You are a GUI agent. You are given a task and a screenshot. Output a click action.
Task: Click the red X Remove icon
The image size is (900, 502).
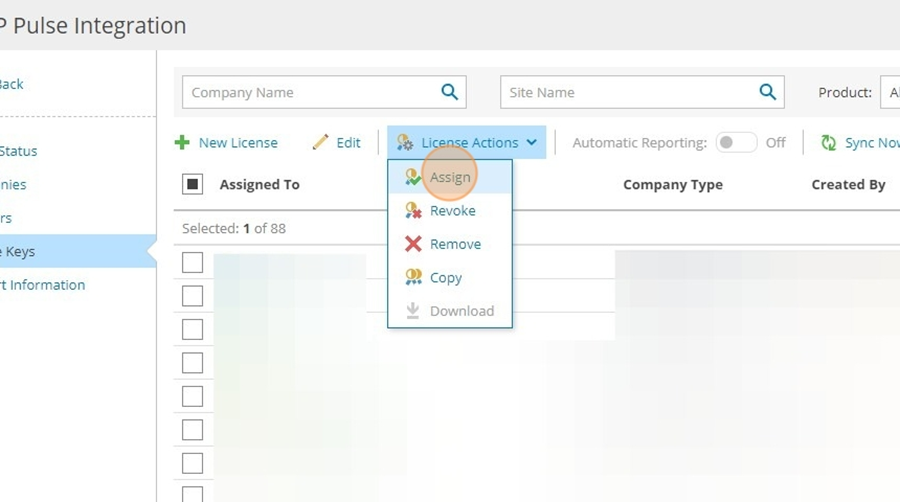pyautogui.click(x=413, y=244)
